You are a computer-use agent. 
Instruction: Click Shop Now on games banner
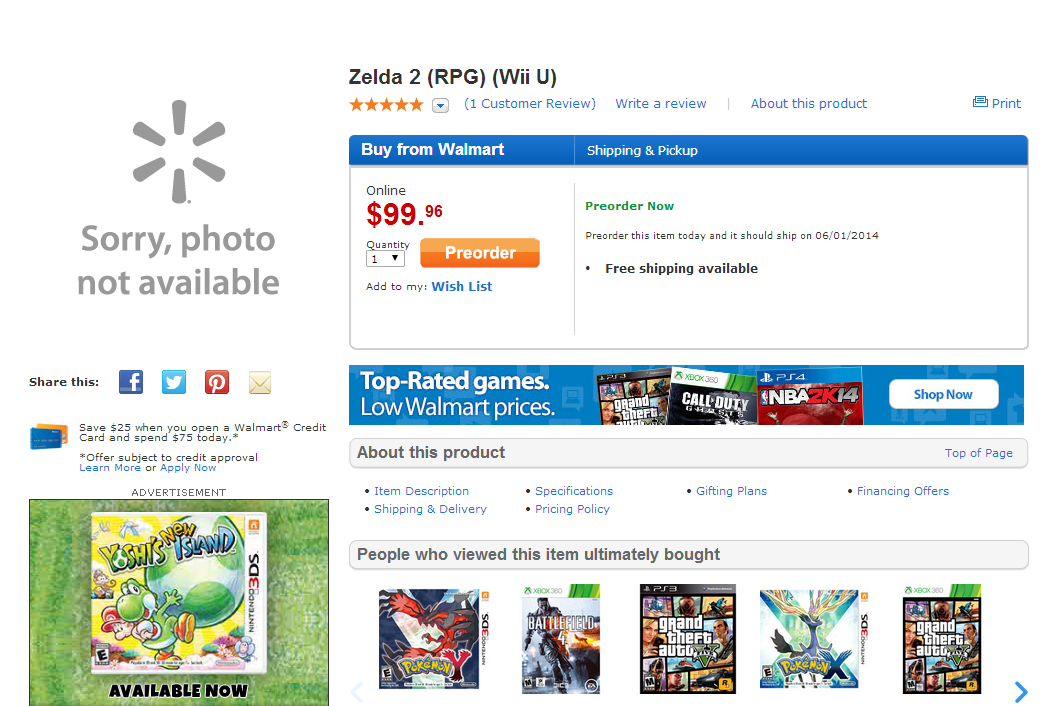coord(943,394)
